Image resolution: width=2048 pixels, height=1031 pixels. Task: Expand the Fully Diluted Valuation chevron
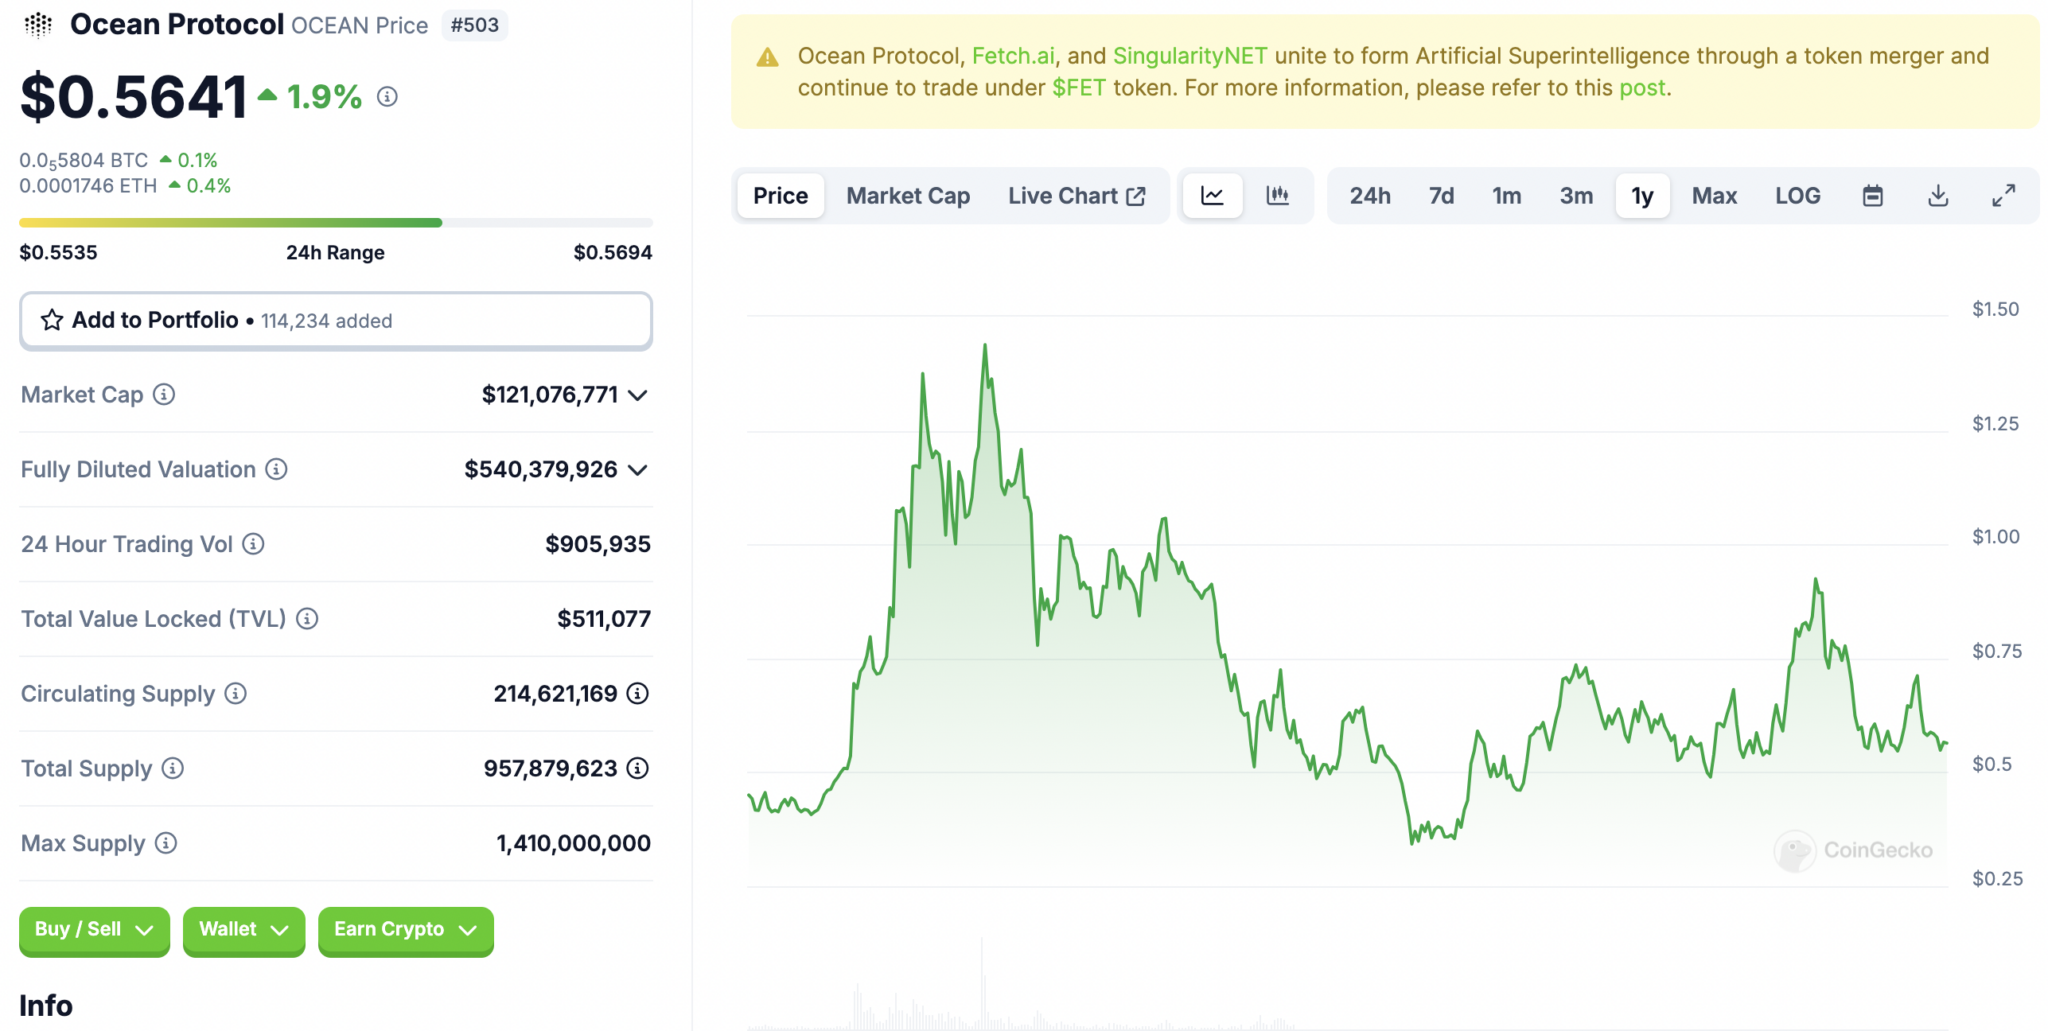click(639, 469)
